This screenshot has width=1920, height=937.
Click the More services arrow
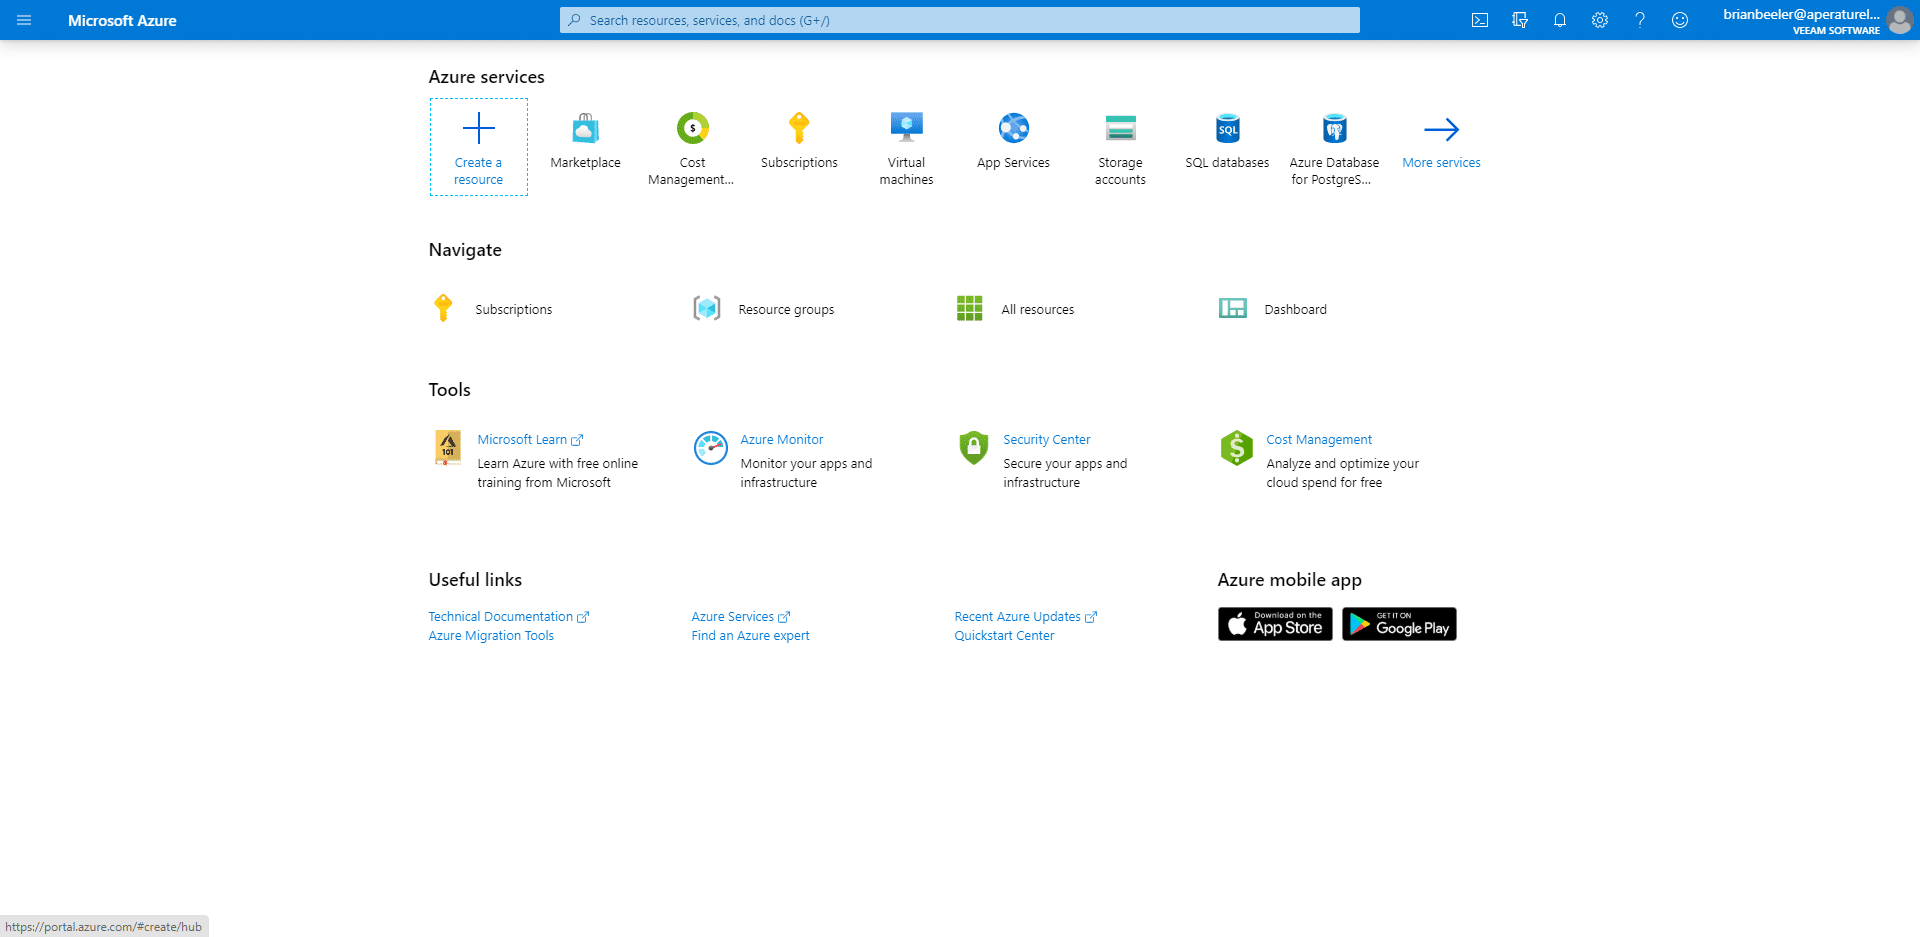pos(1442,129)
